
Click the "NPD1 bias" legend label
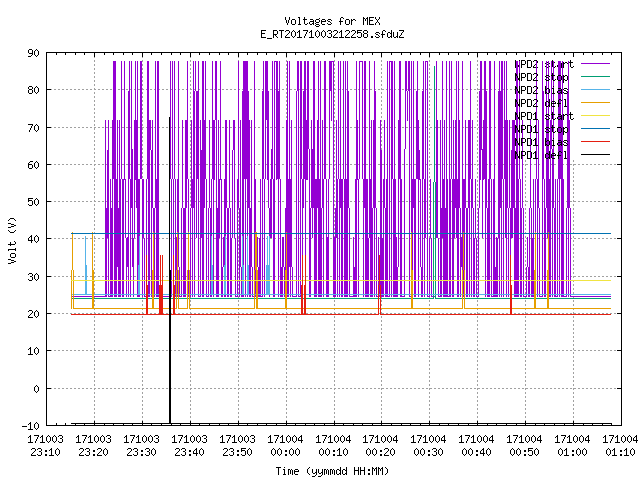[541, 142]
